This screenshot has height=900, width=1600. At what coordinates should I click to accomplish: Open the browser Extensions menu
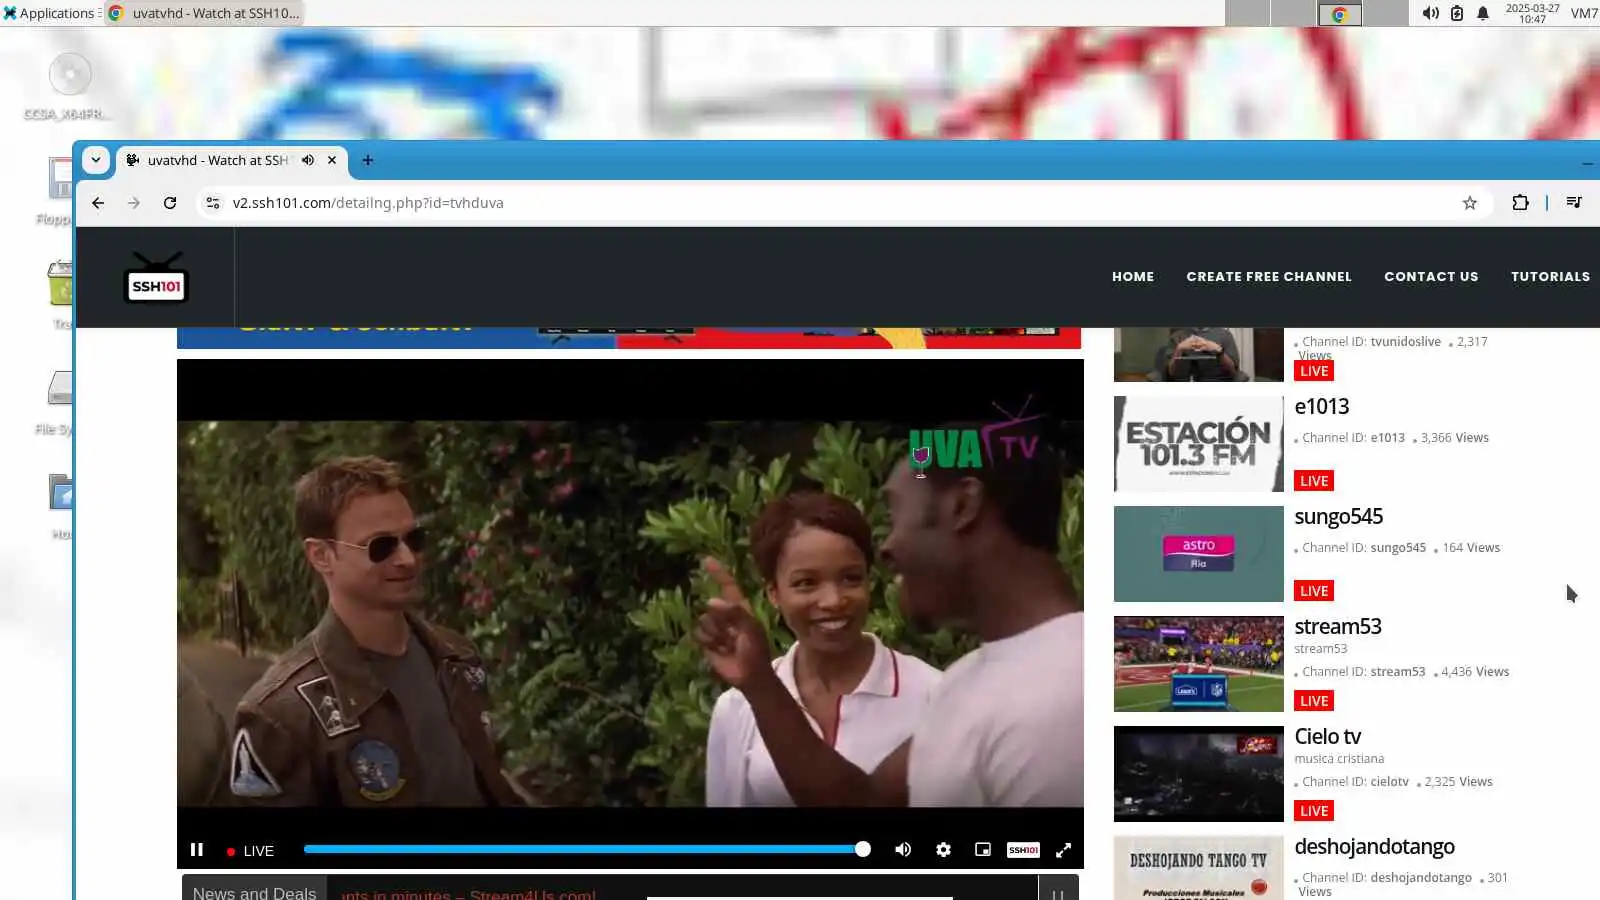(x=1520, y=203)
